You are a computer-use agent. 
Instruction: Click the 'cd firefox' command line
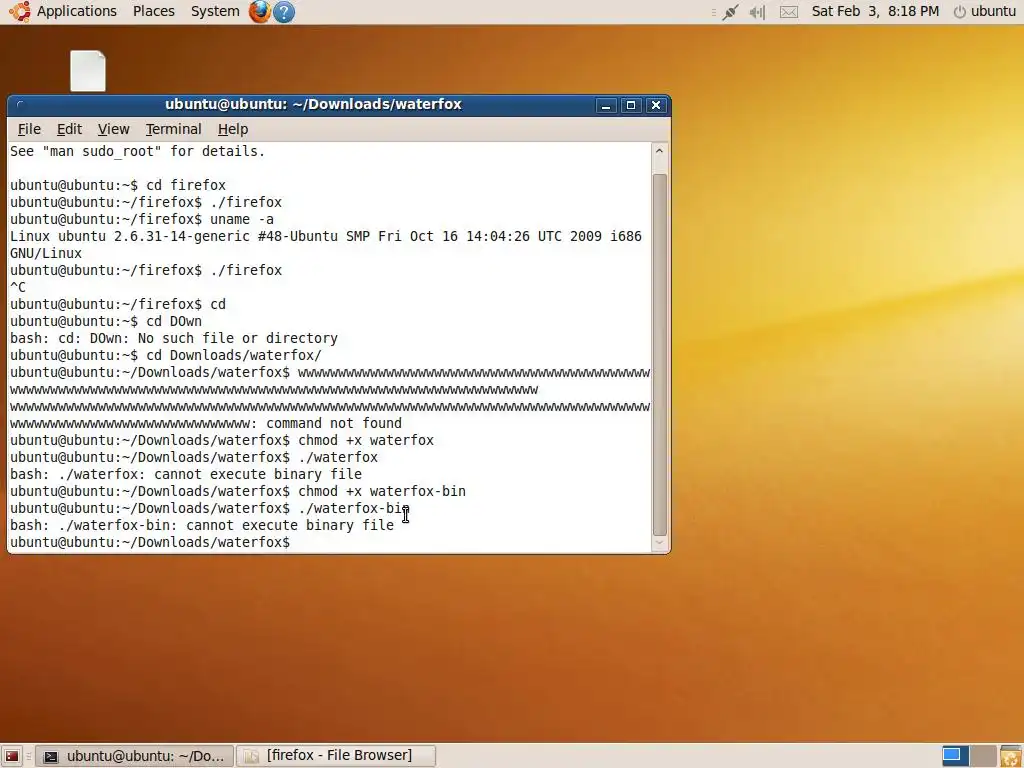[118, 185]
